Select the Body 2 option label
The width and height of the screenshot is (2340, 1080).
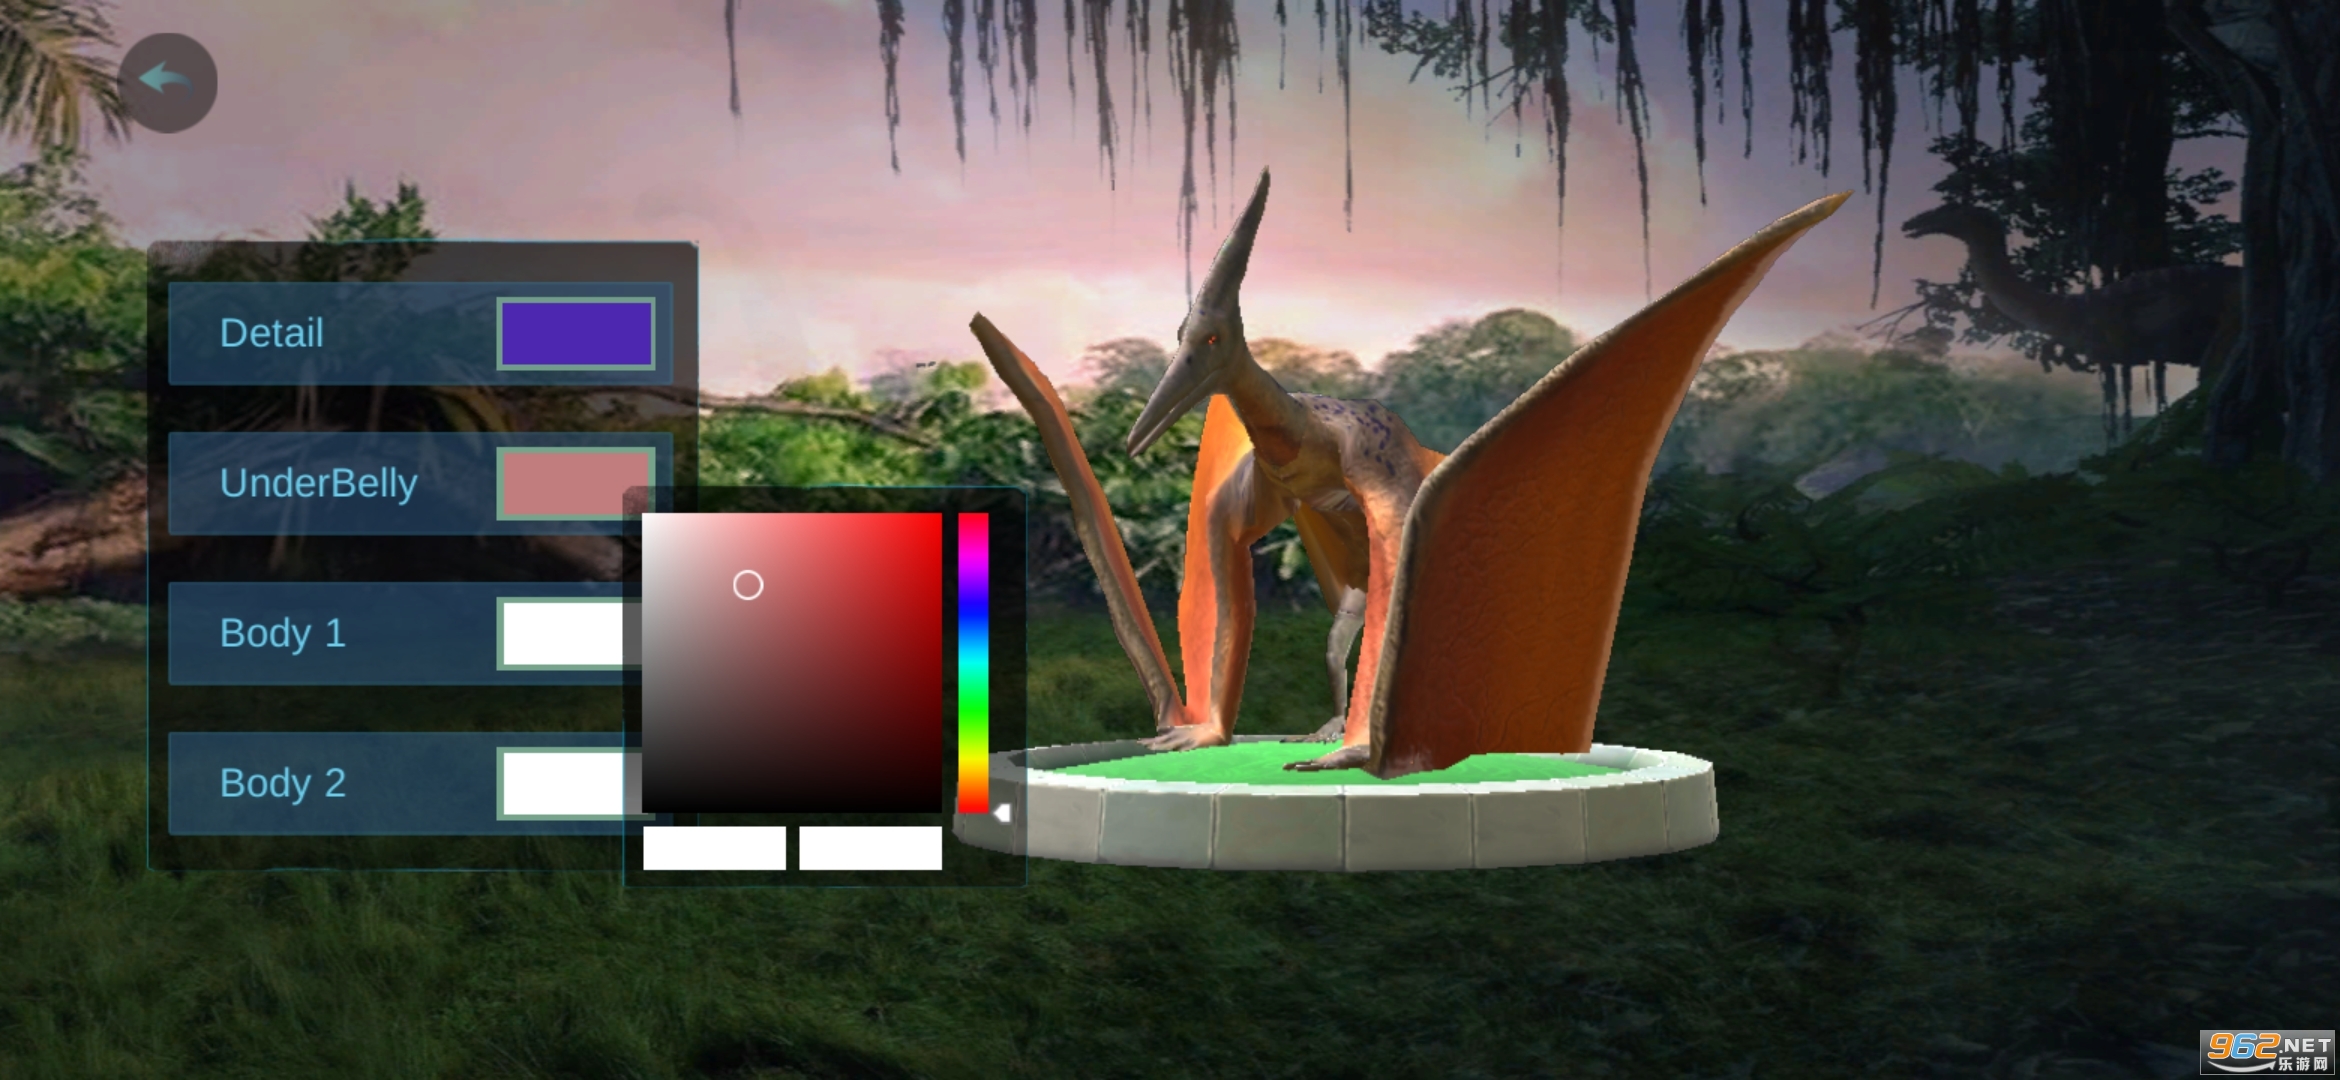pyautogui.click(x=282, y=783)
